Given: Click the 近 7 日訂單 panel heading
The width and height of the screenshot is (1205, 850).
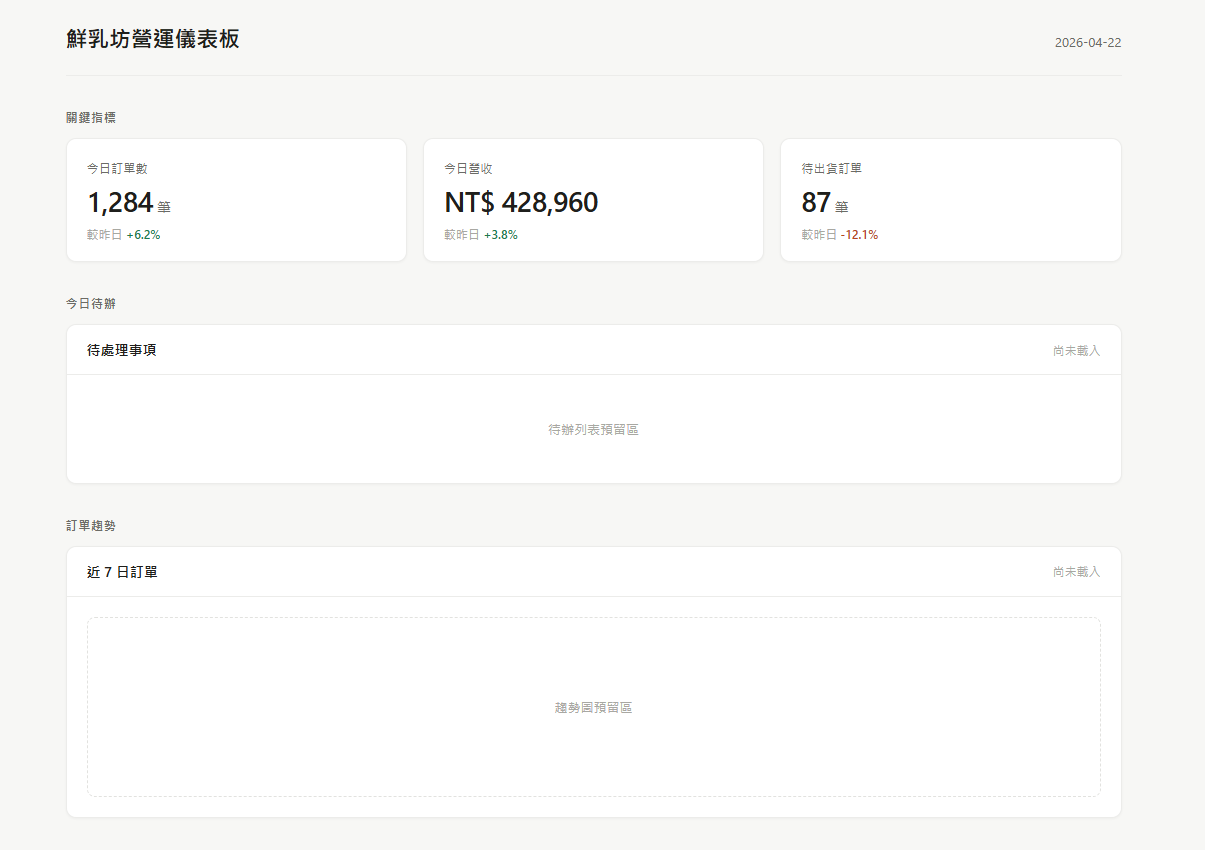Looking at the screenshot, I should coord(122,572).
